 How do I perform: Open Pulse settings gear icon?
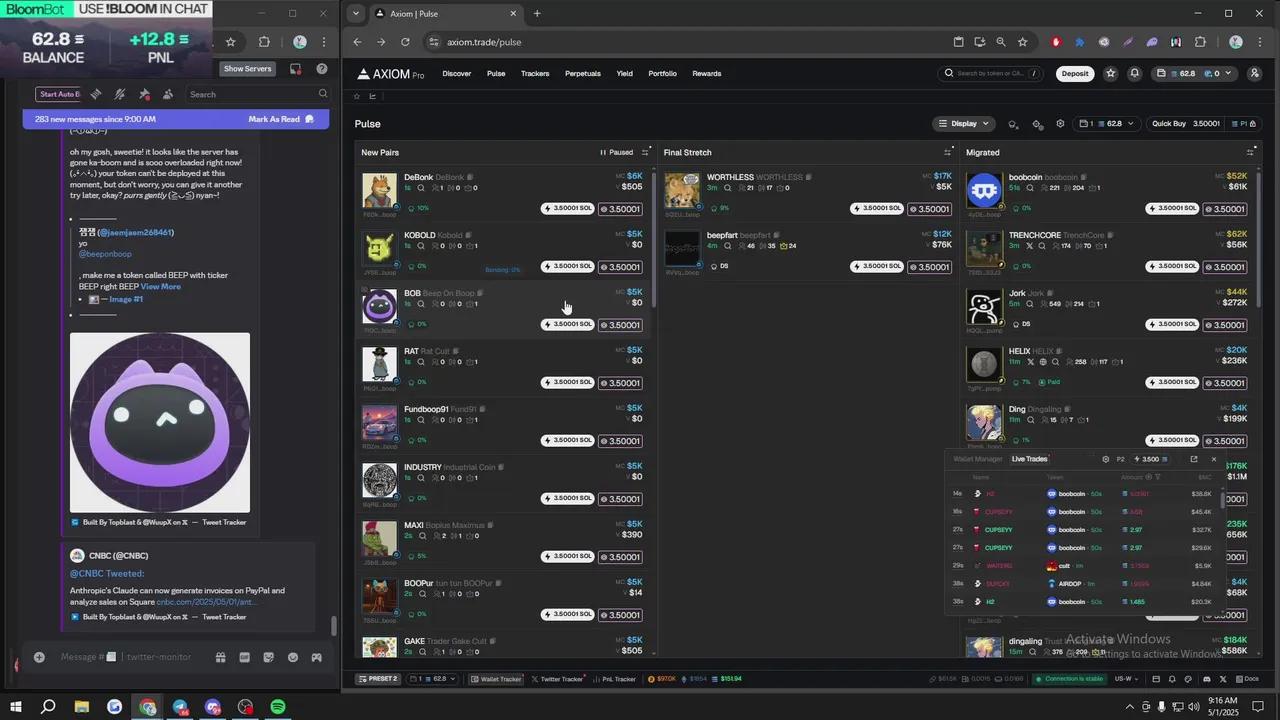tap(1060, 124)
